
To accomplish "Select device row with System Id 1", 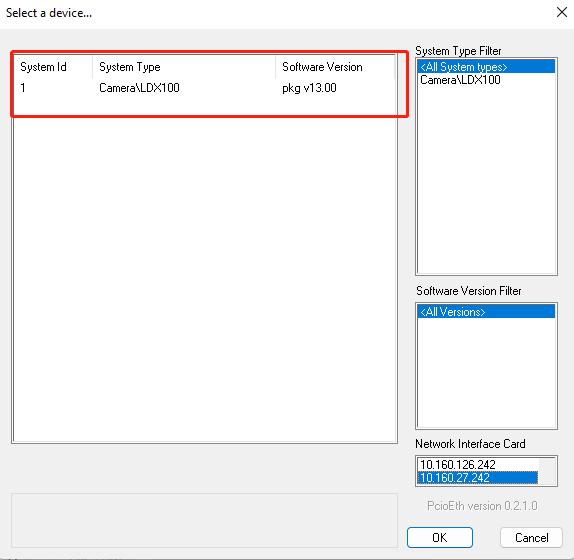I will [205, 88].
